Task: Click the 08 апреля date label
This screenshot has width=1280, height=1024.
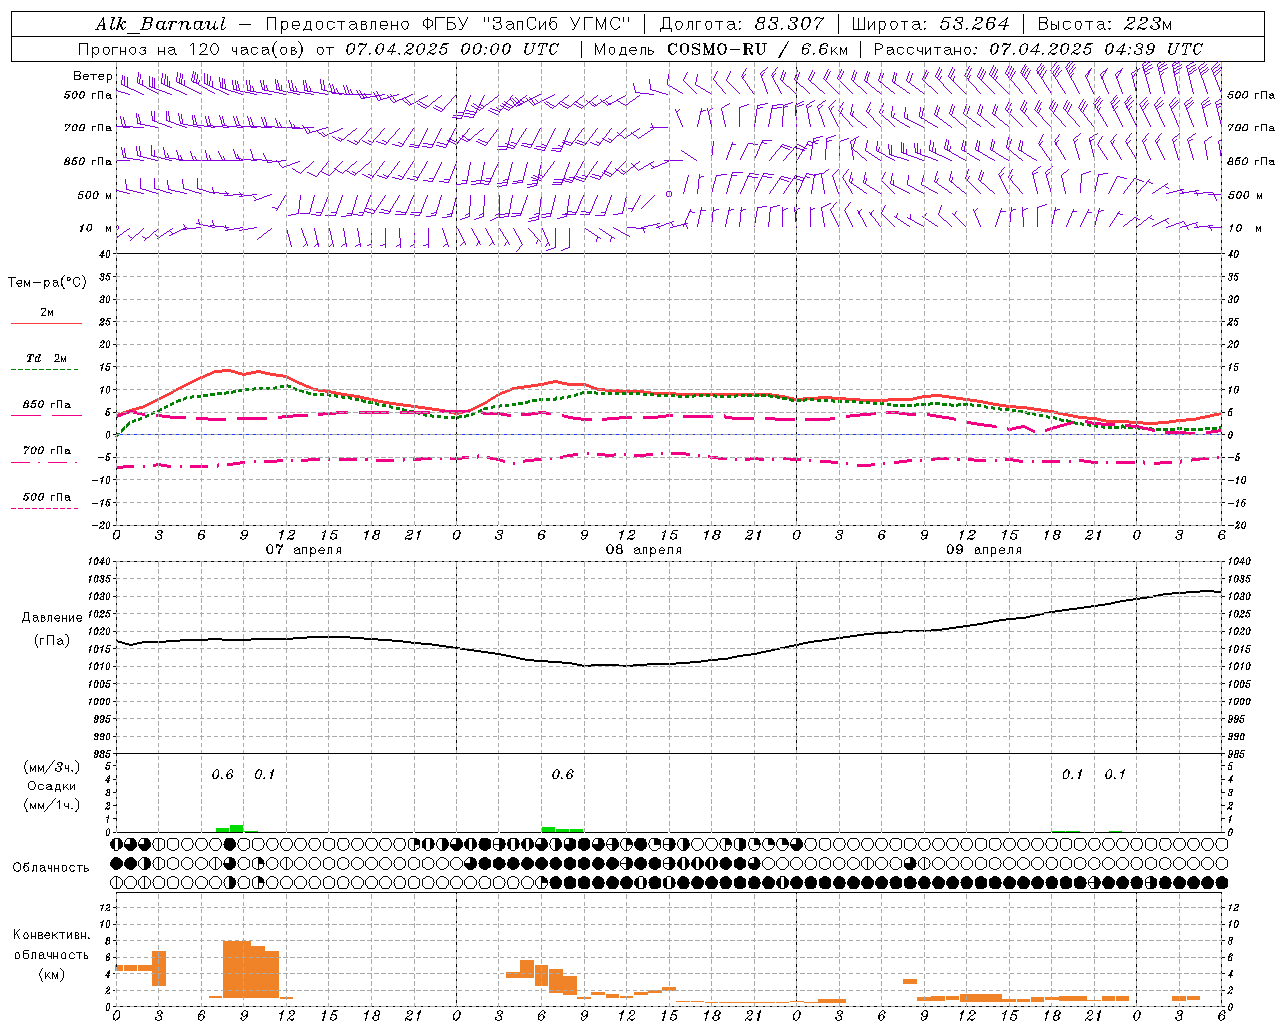Action: click(x=644, y=550)
